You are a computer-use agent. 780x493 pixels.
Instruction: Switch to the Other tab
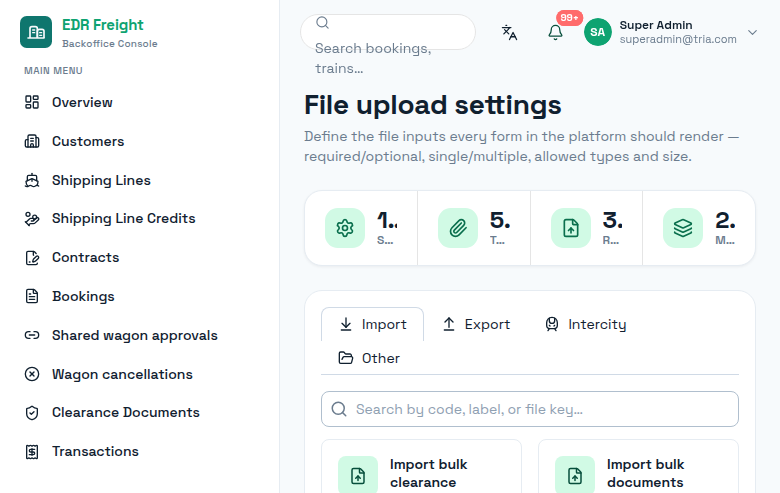369,358
